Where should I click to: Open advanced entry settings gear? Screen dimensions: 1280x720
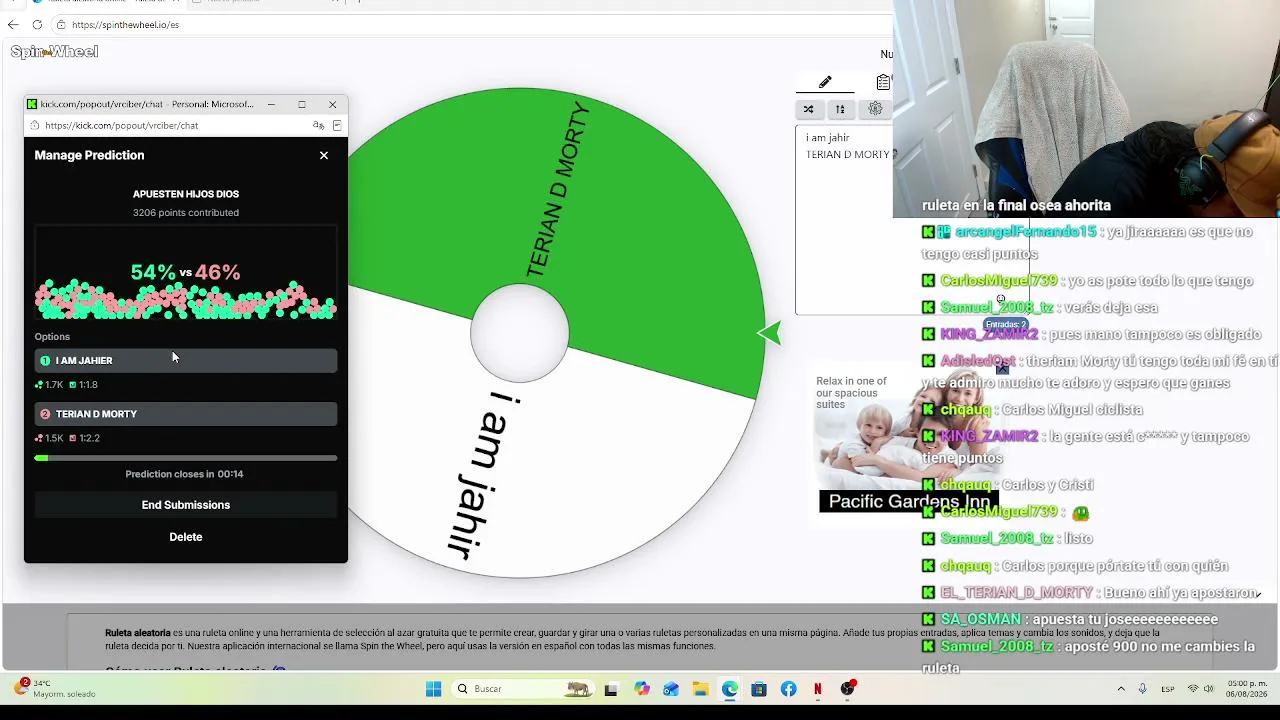pyautogui.click(x=875, y=109)
